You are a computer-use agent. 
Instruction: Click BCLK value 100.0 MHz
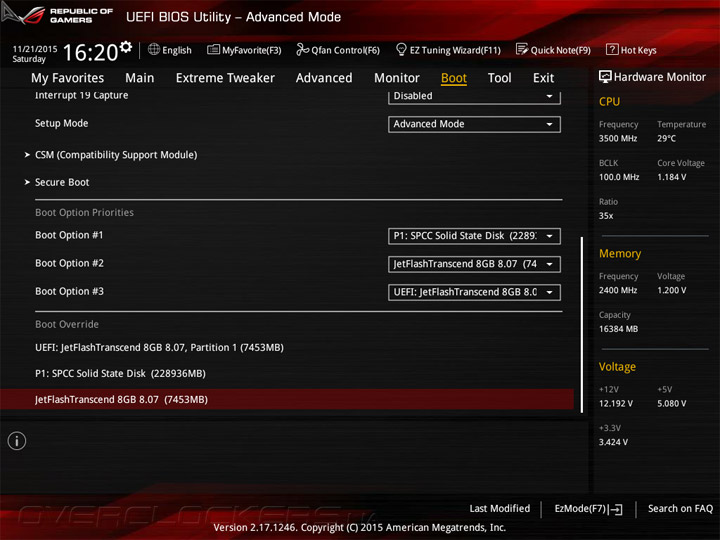[x=619, y=177]
